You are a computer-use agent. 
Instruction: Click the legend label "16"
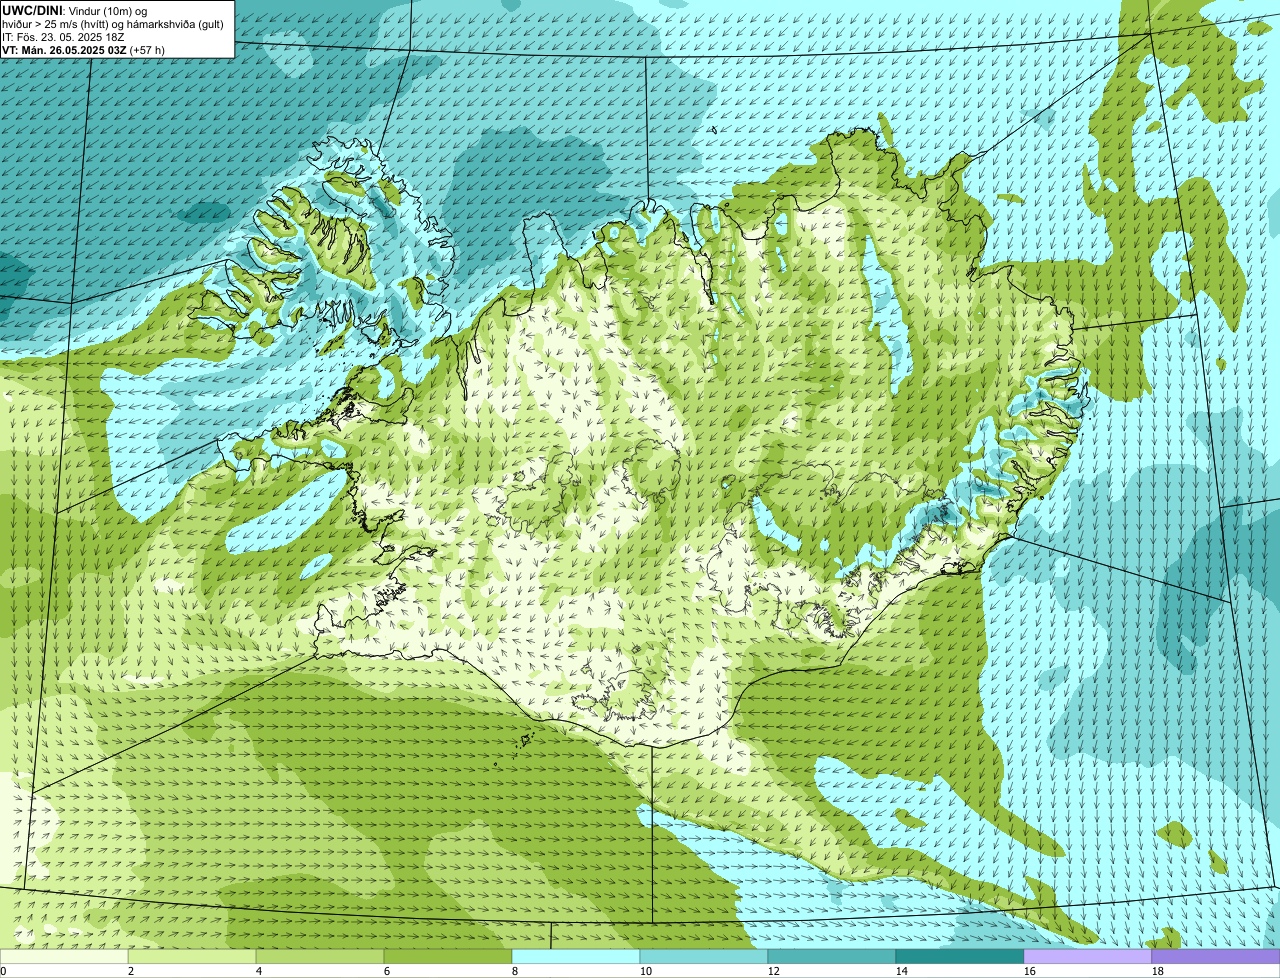(1030, 971)
